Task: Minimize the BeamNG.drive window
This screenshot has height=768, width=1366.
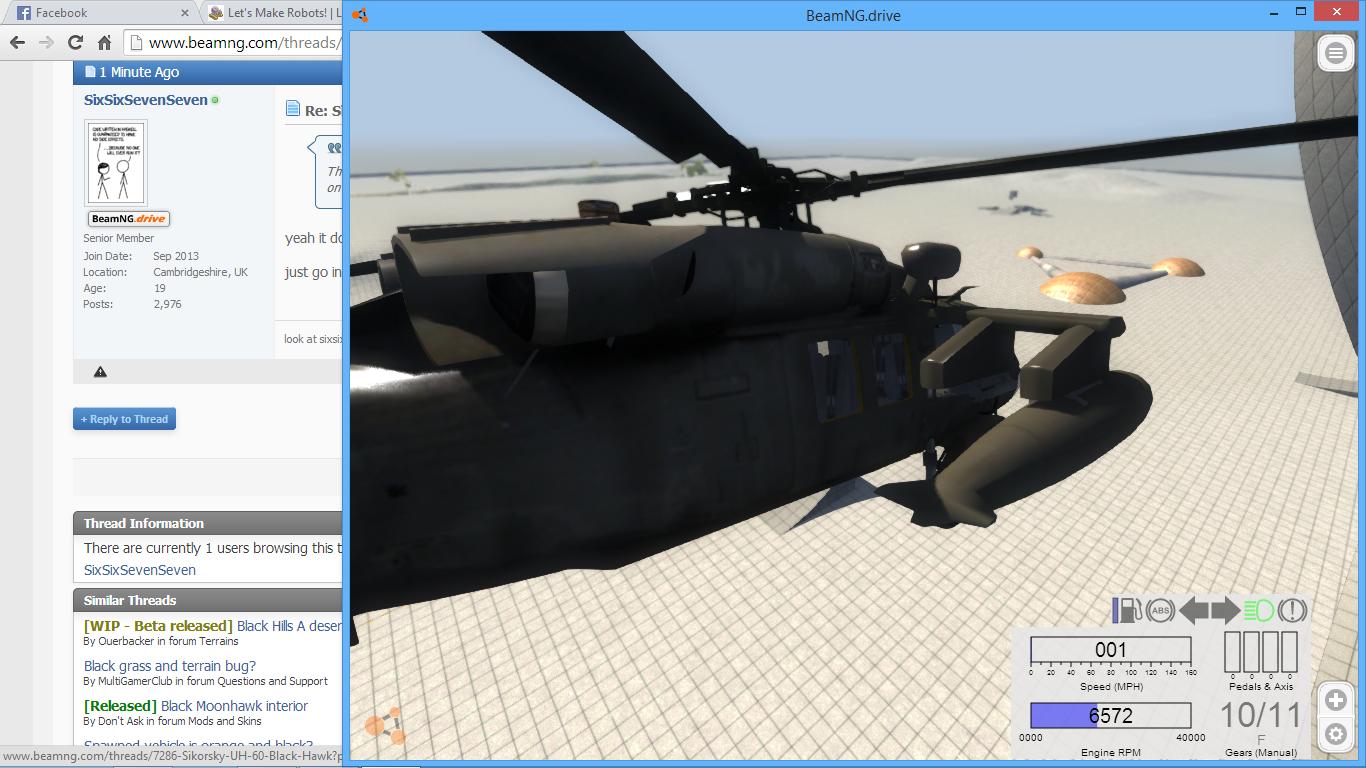Action: pos(1275,13)
